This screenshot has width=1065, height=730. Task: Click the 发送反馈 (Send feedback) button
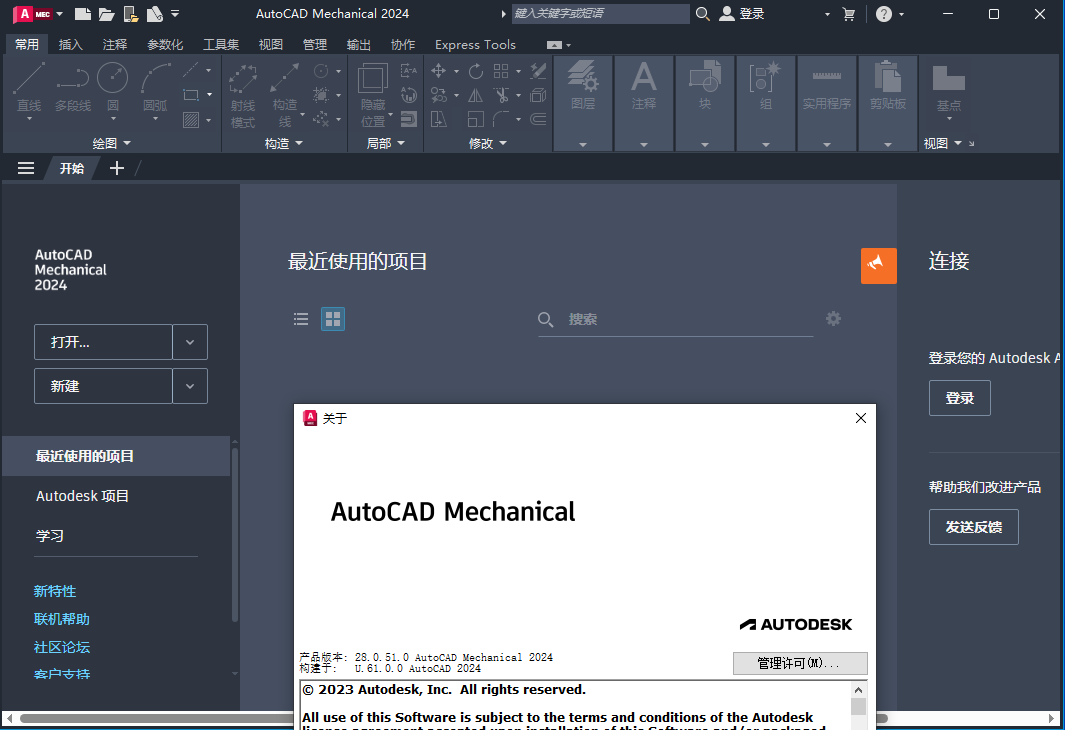coord(973,527)
